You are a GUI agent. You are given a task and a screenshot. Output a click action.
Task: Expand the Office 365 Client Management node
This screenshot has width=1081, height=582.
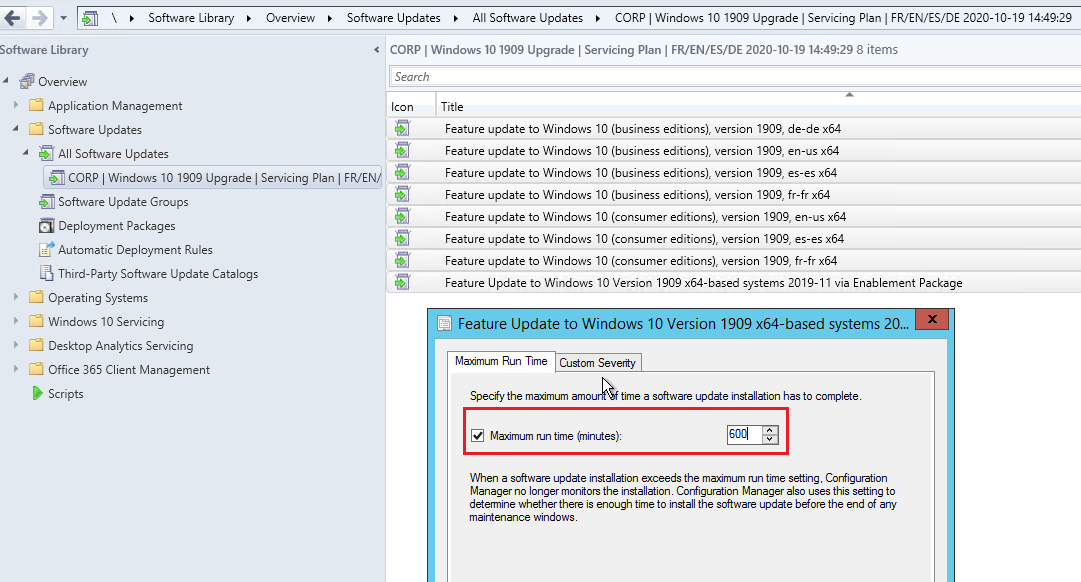(16, 369)
